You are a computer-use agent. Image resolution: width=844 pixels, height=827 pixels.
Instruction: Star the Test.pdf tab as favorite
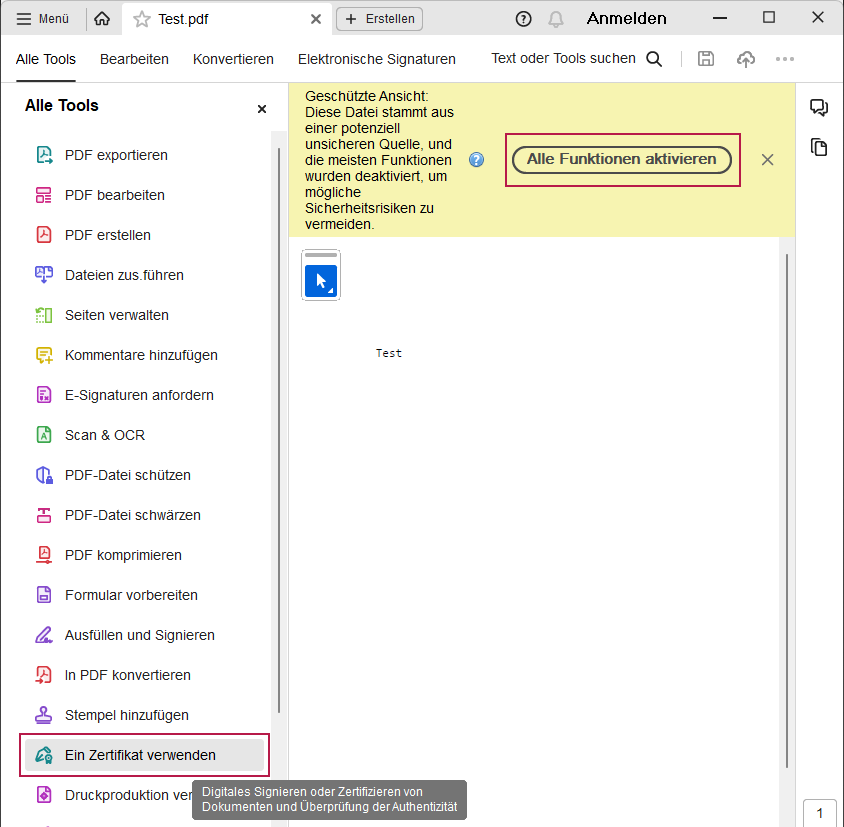pyautogui.click(x=142, y=19)
